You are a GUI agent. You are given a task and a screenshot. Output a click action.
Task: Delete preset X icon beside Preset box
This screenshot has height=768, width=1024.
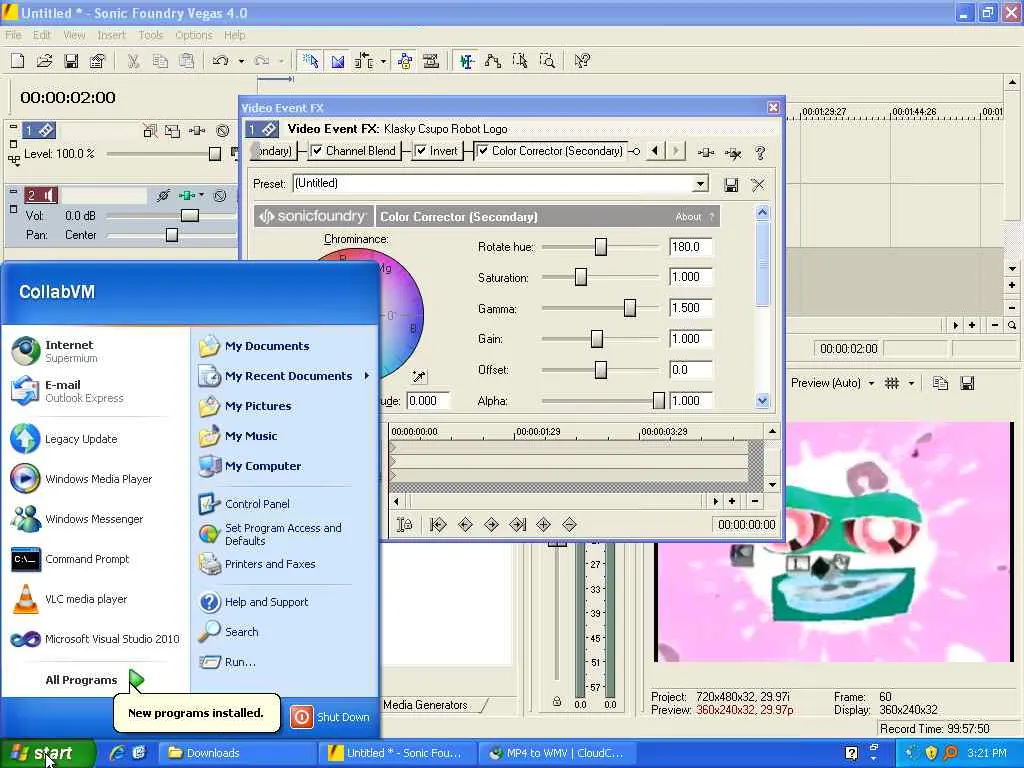point(758,185)
